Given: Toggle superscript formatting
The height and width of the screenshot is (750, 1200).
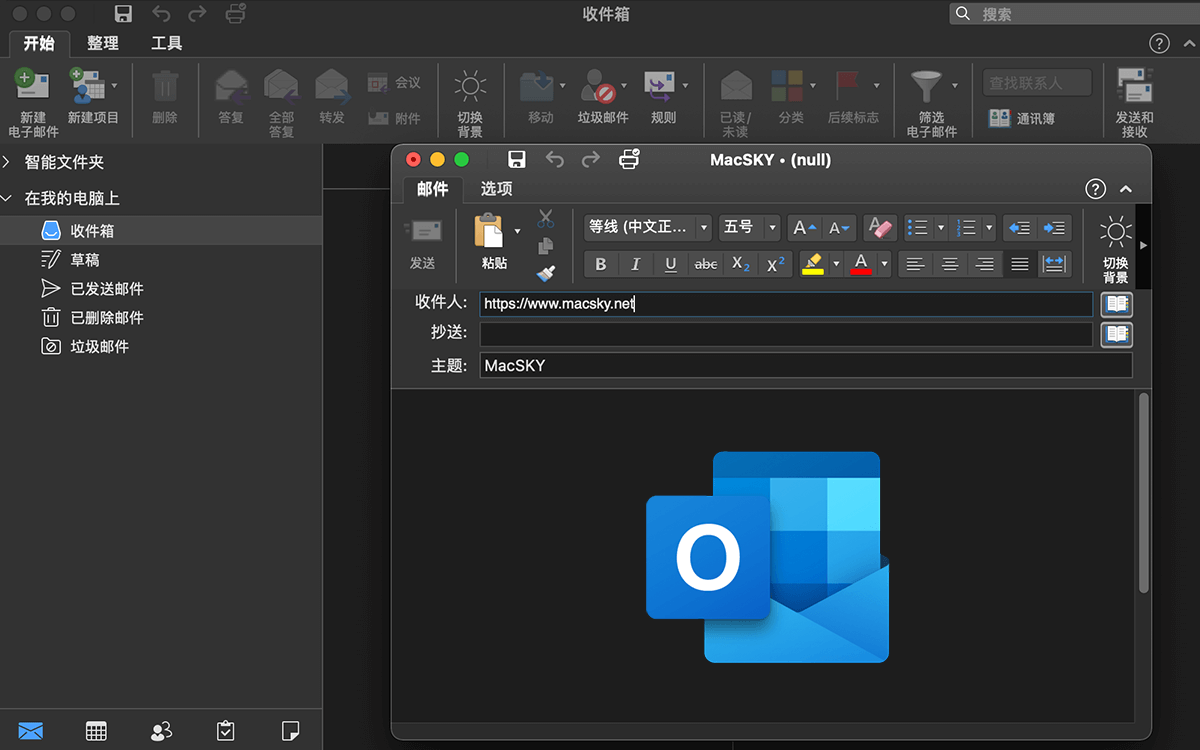Looking at the screenshot, I should click(x=775, y=264).
